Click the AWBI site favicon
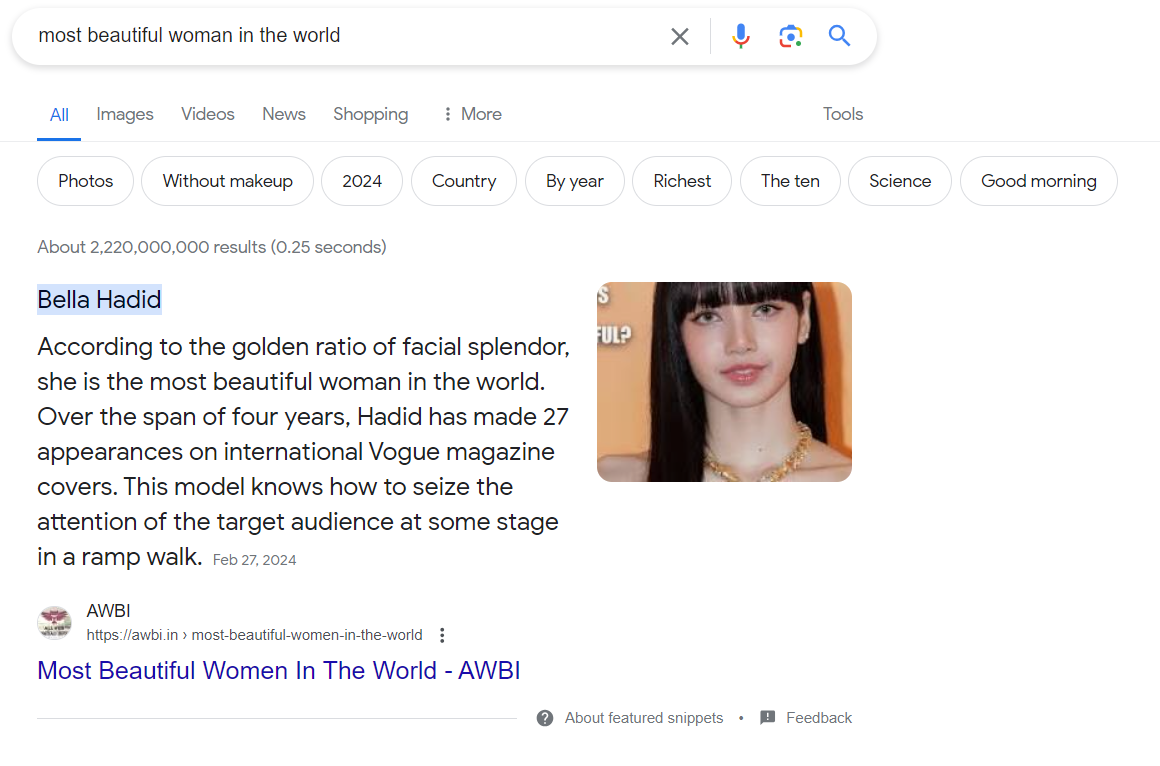 tap(54, 622)
